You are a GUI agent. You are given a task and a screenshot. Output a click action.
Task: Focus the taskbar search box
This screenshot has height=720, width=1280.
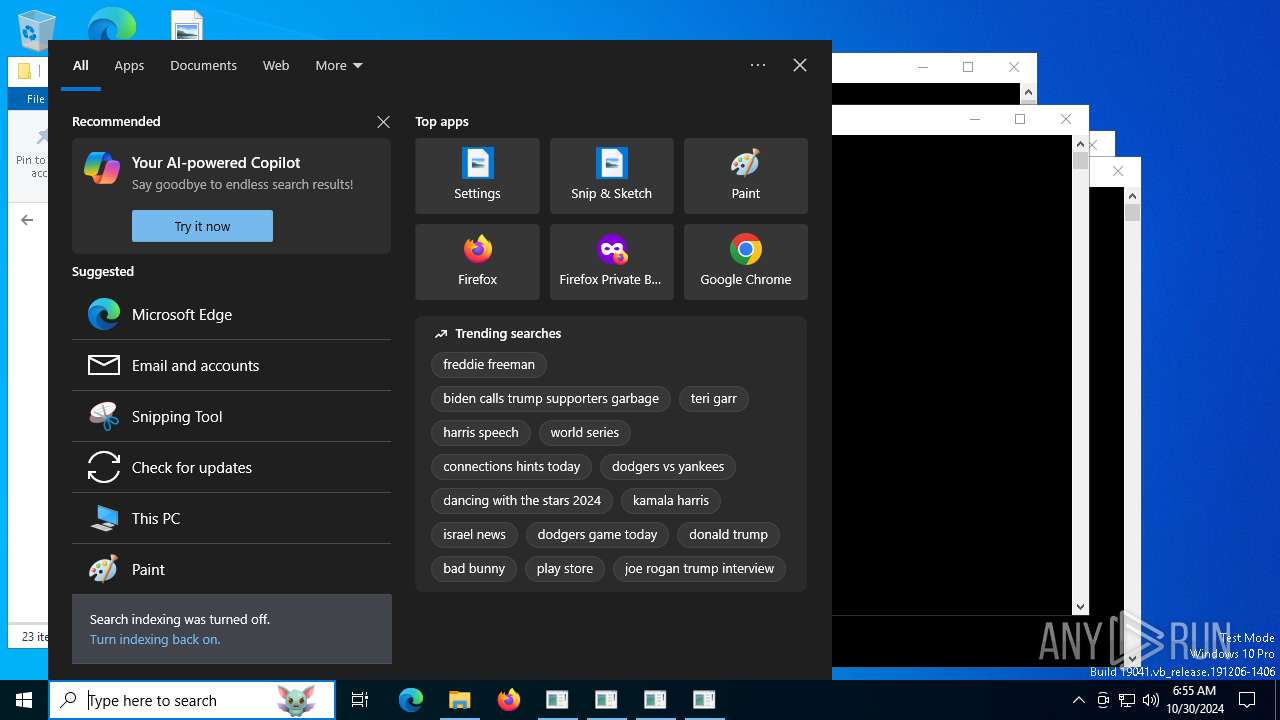192,700
